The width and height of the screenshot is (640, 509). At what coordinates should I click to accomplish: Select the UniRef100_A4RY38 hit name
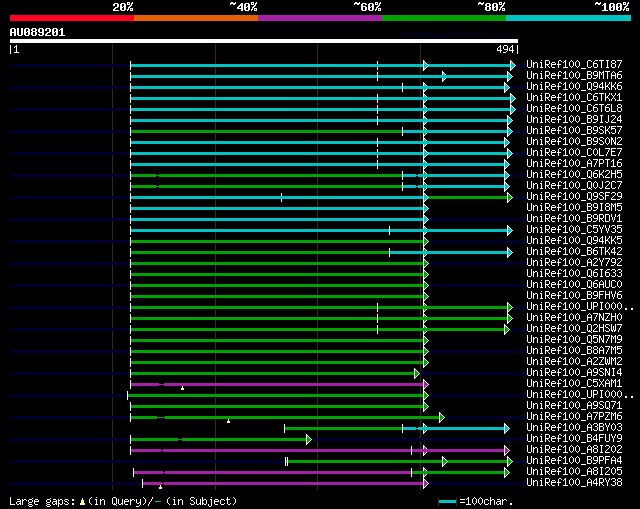(x=574, y=483)
